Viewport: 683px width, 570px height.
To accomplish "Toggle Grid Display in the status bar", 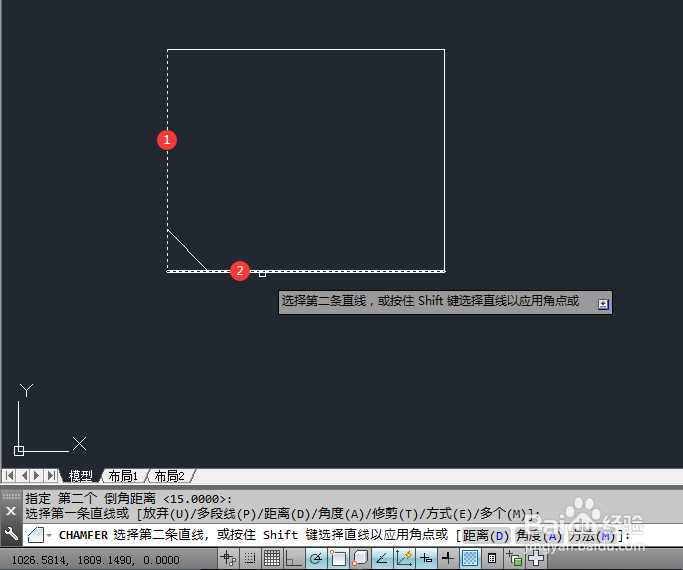I will point(272,559).
